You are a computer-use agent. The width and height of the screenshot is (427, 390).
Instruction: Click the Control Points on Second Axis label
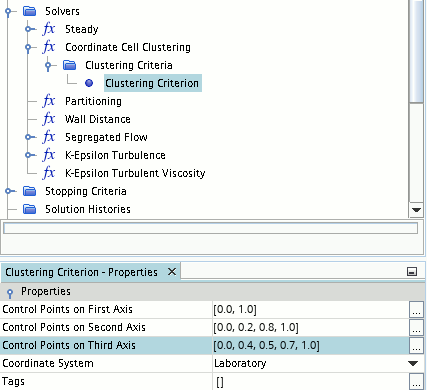[x=74, y=327]
